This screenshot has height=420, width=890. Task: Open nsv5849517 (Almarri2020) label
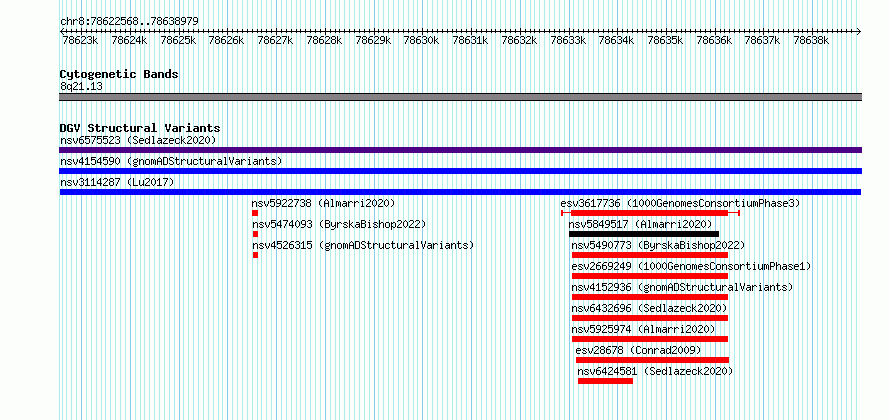640,224
